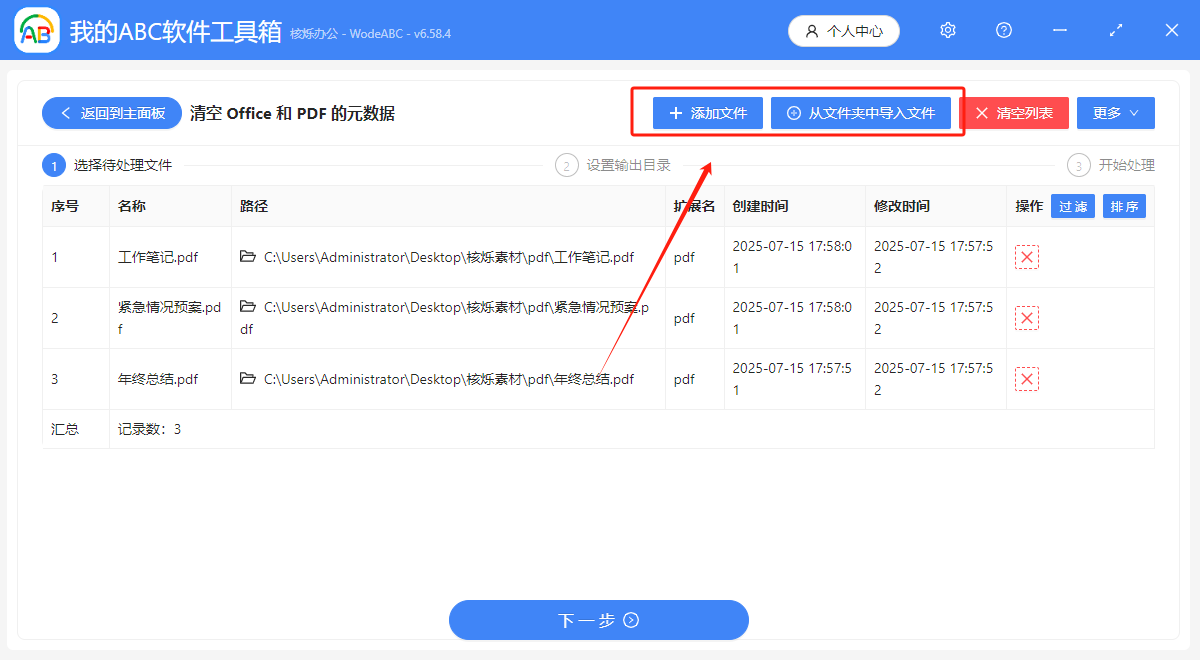
Task: Close the app window with X
Action: [1172, 31]
